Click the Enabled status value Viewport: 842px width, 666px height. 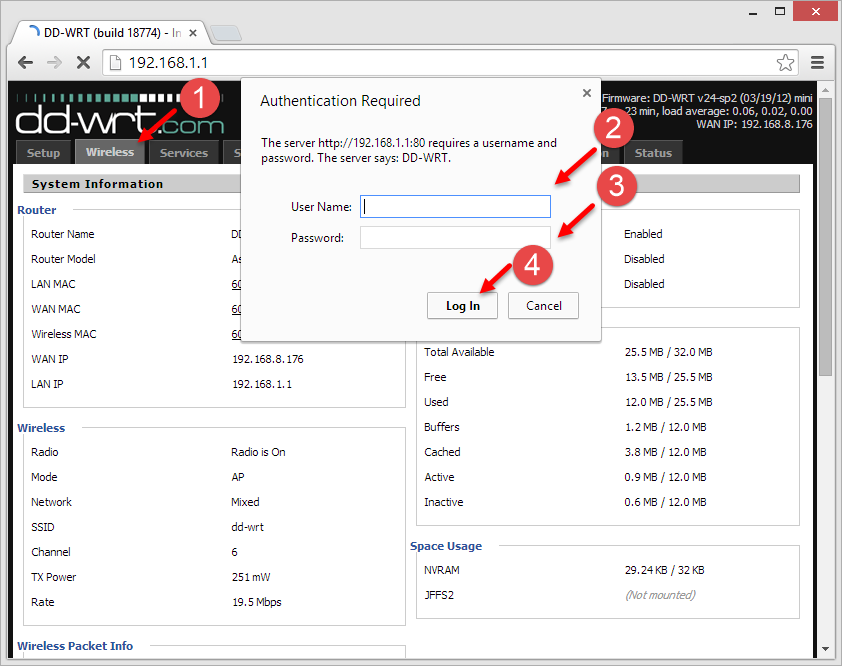point(643,234)
